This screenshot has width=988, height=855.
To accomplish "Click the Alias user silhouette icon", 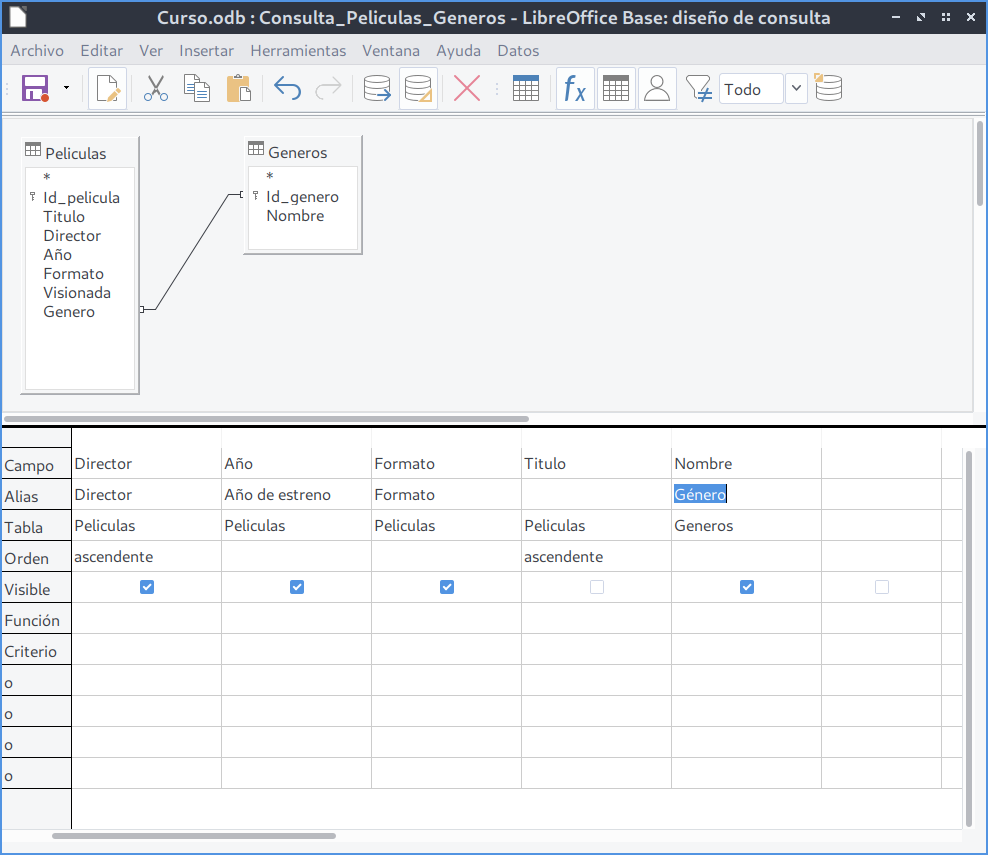I will [x=657, y=89].
